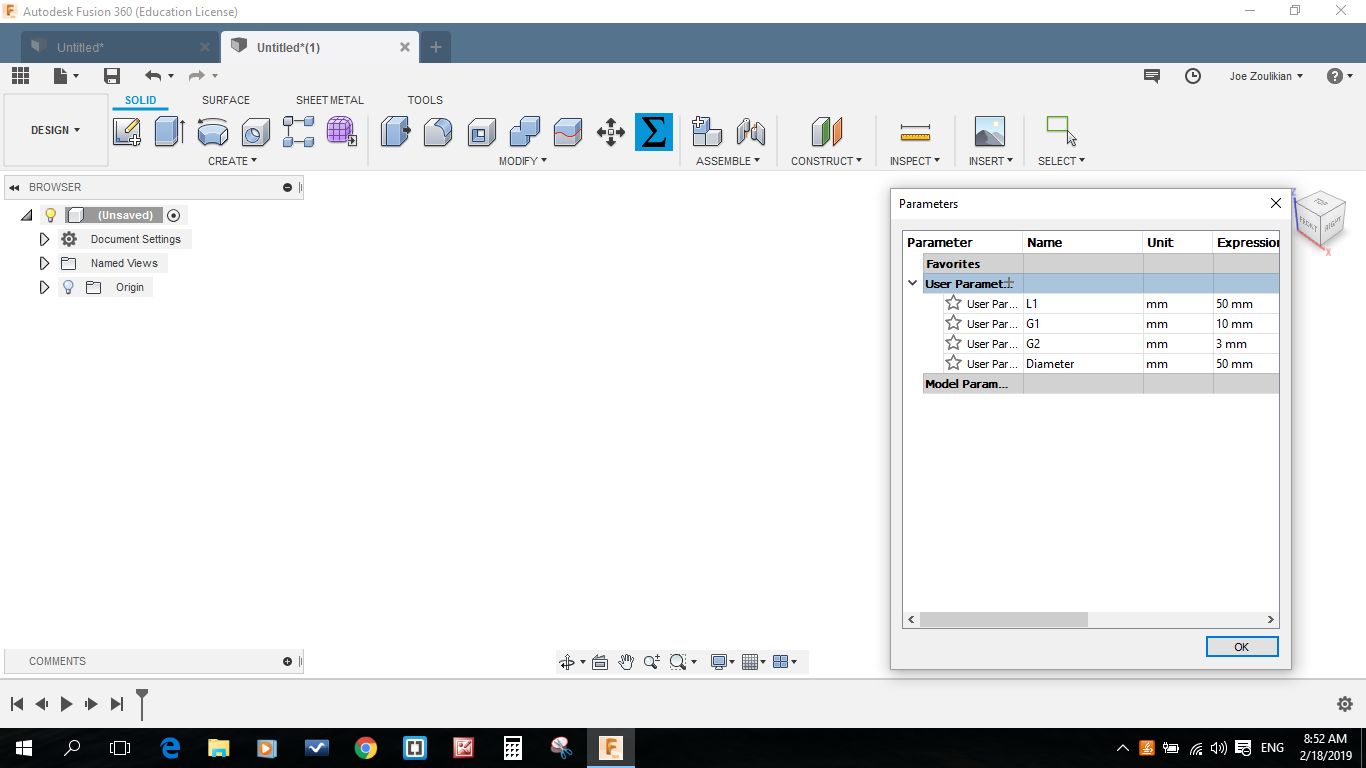Switch to the SURFACE tab
Screen dimensions: 1366x768
tap(226, 100)
